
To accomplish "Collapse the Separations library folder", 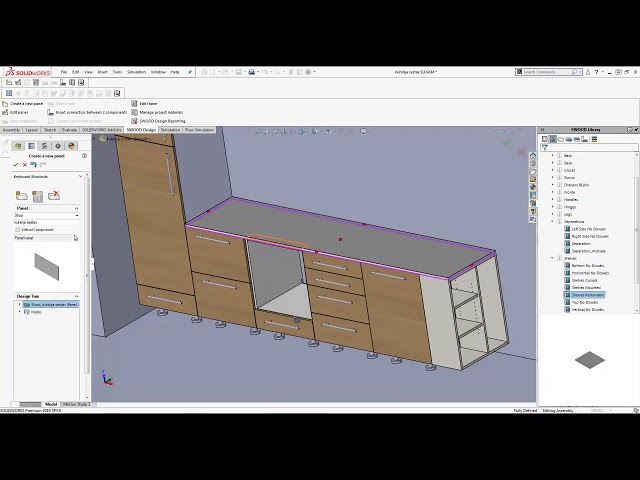I will click(x=553, y=222).
